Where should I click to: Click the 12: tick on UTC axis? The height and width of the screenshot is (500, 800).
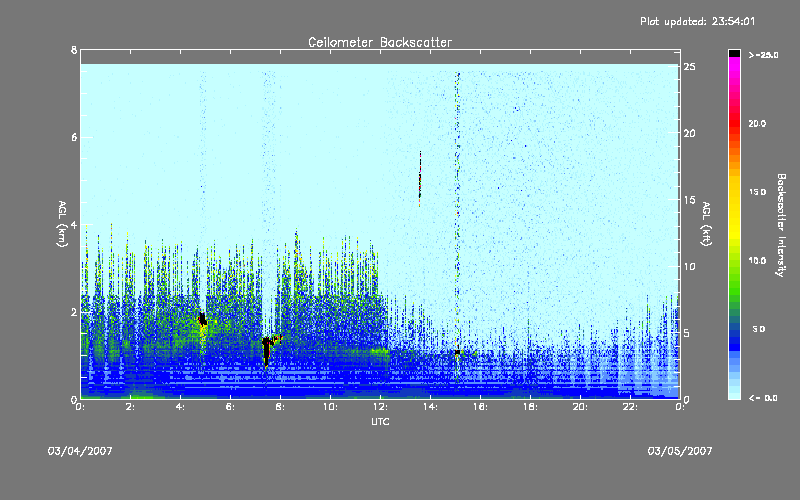pyautogui.click(x=380, y=407)
